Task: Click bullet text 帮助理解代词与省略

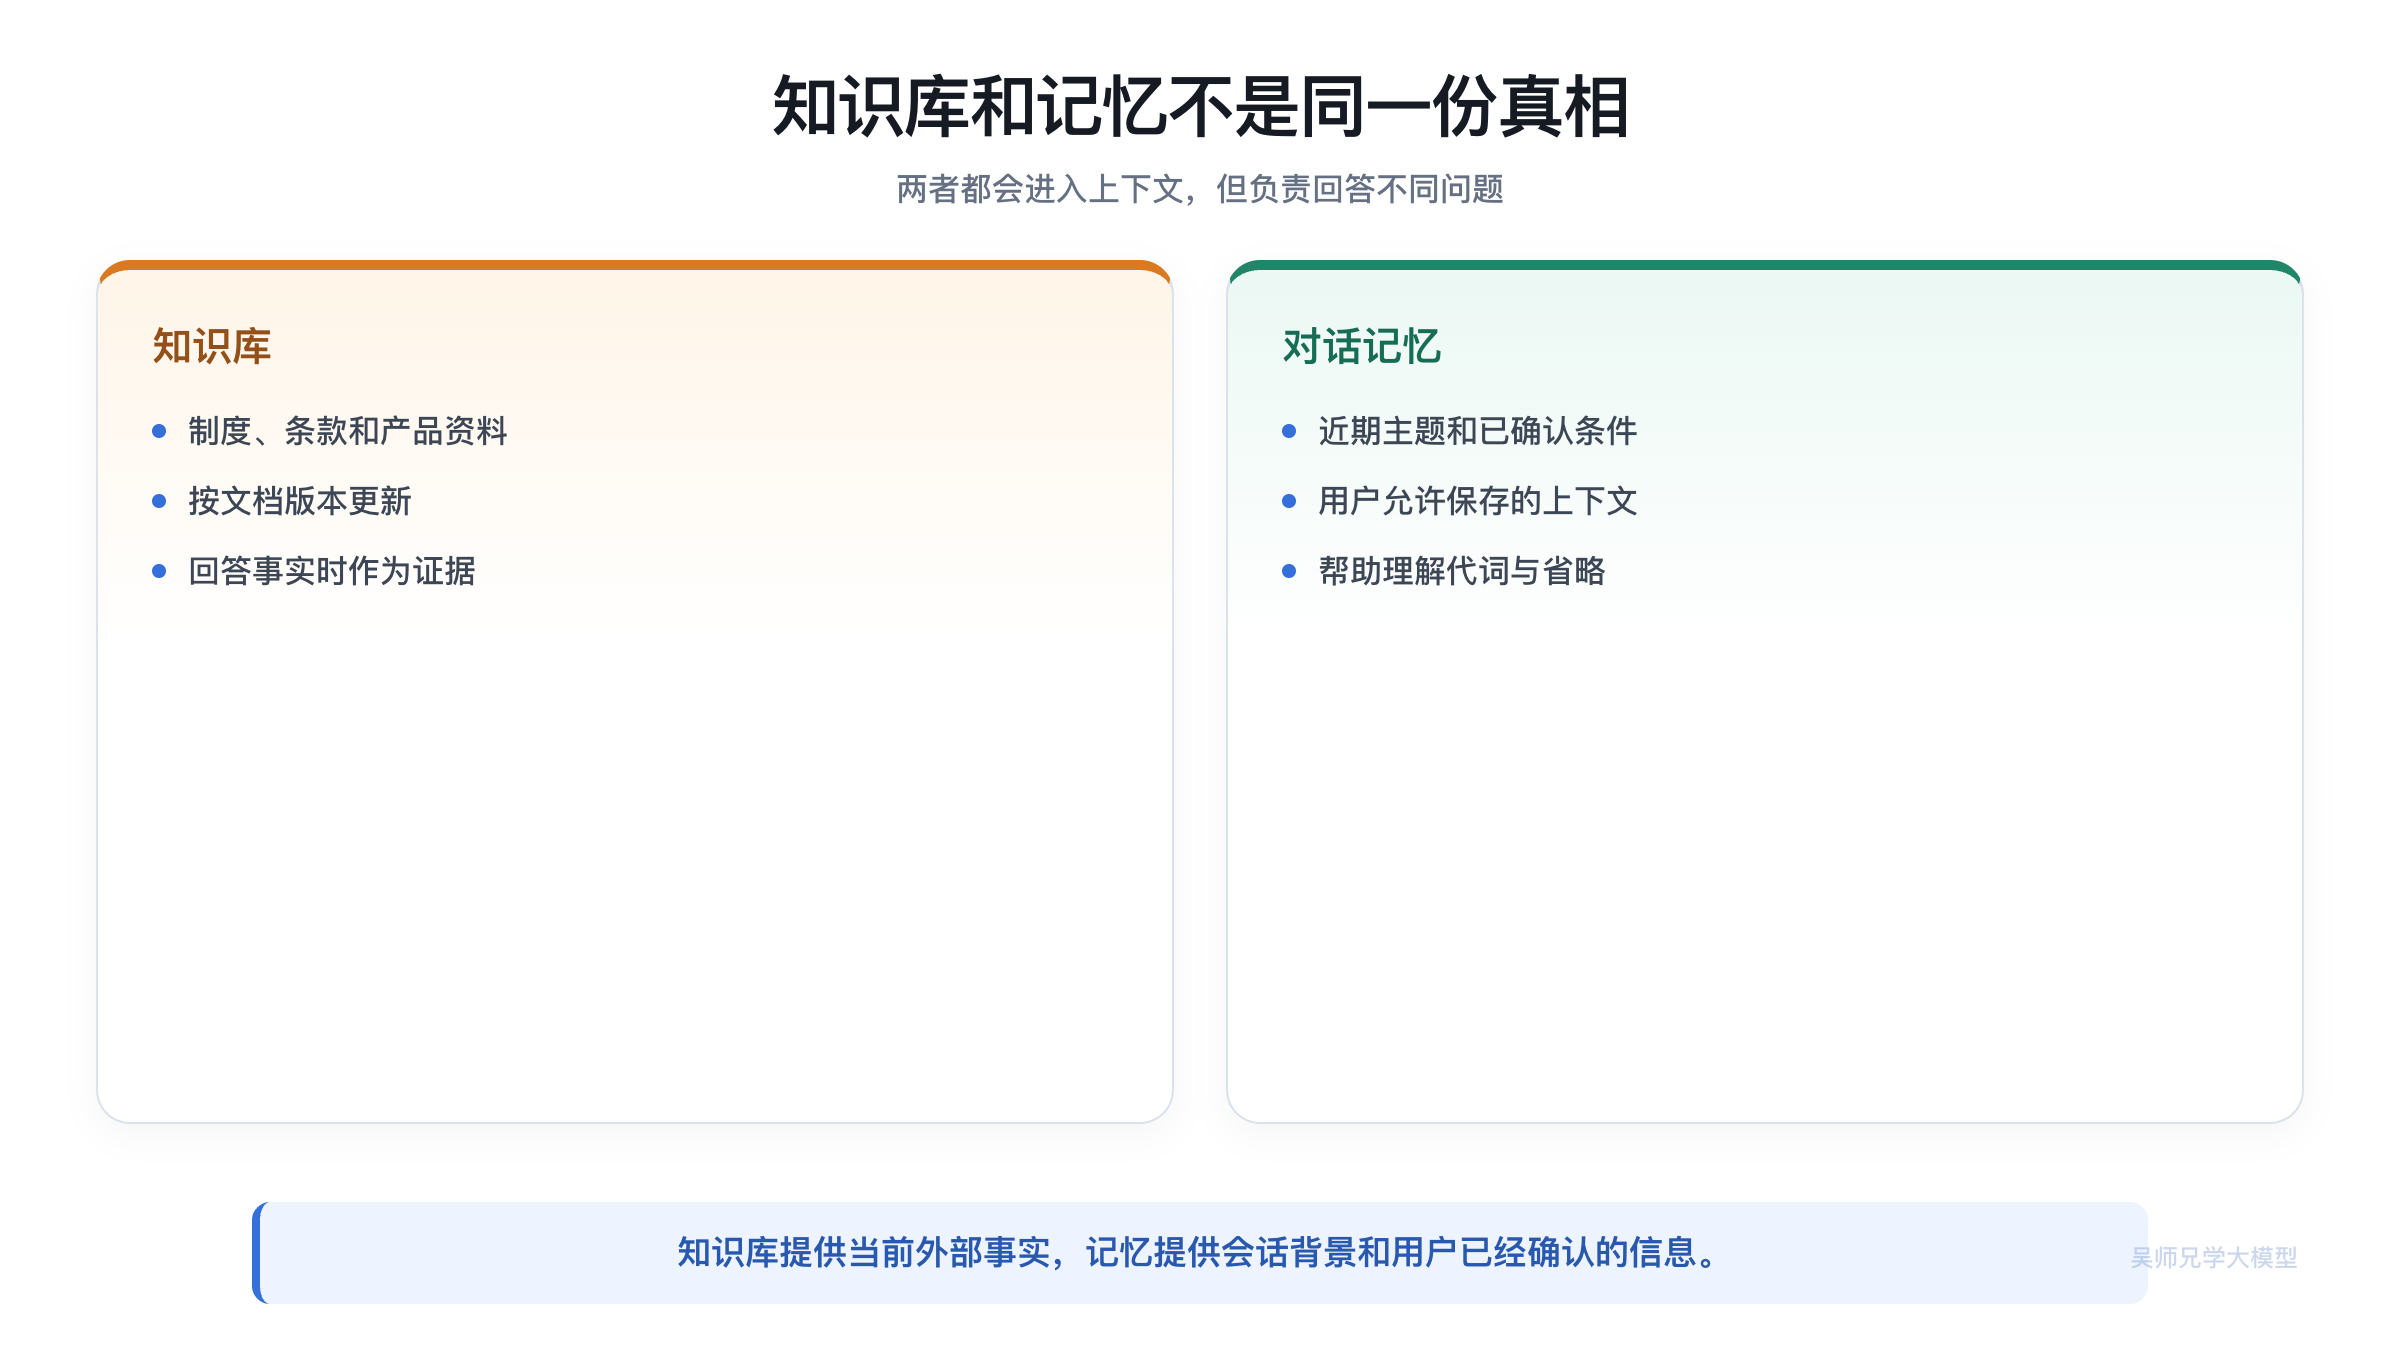Action: point(1462,571)
